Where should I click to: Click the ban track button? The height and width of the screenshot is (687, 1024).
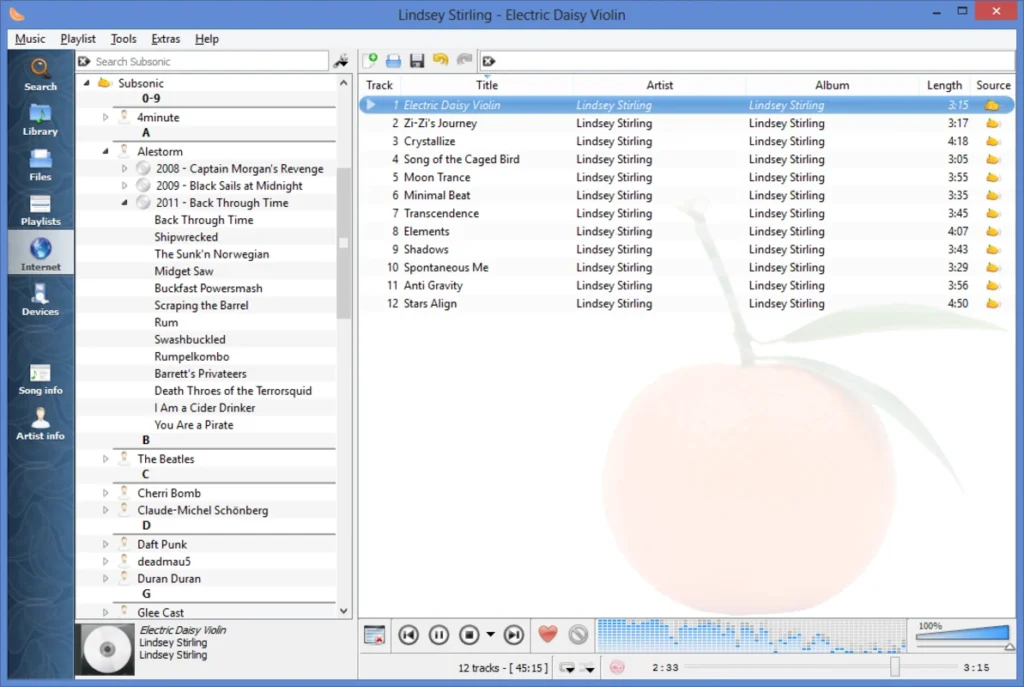(x=578, y=634)
